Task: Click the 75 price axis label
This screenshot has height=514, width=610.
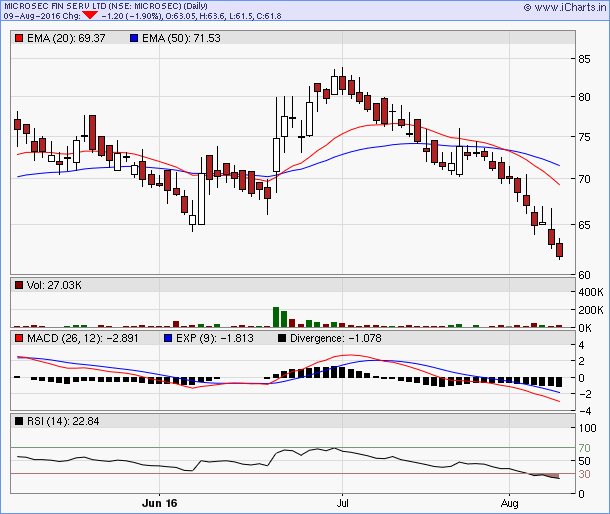Action: click(x=584, y=137)
